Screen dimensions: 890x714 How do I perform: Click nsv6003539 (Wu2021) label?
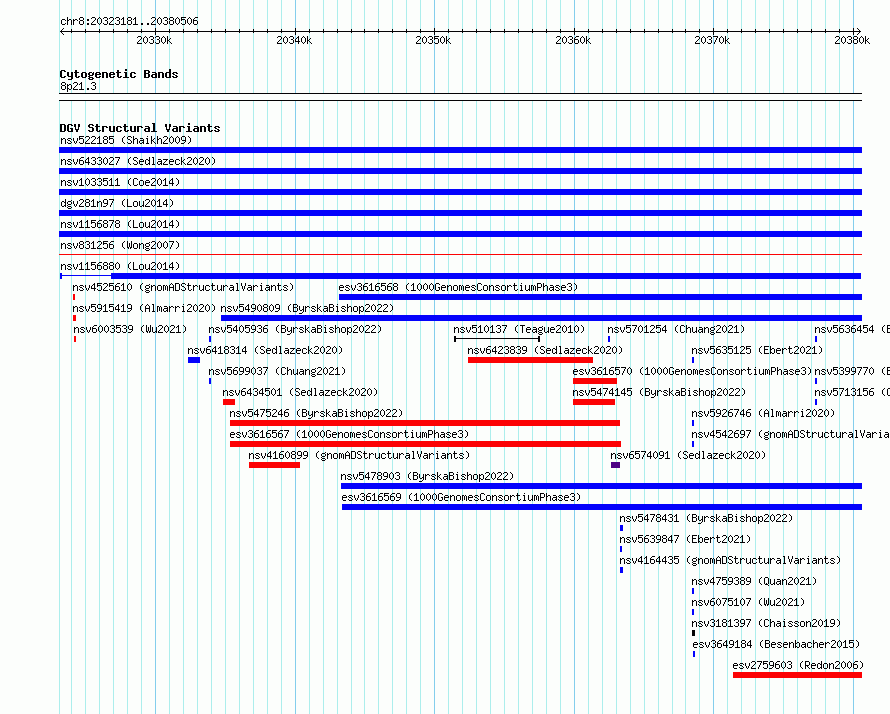(130, 329)
